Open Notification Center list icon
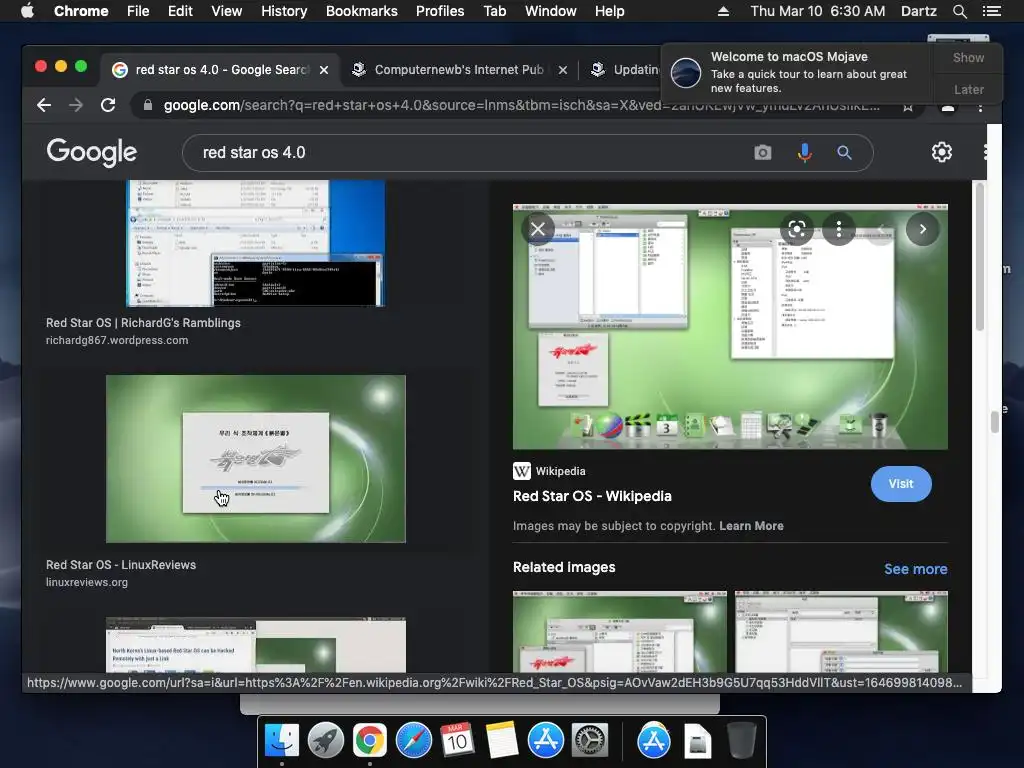This screenshot has height=768, width=1024. tap(991, 11)
